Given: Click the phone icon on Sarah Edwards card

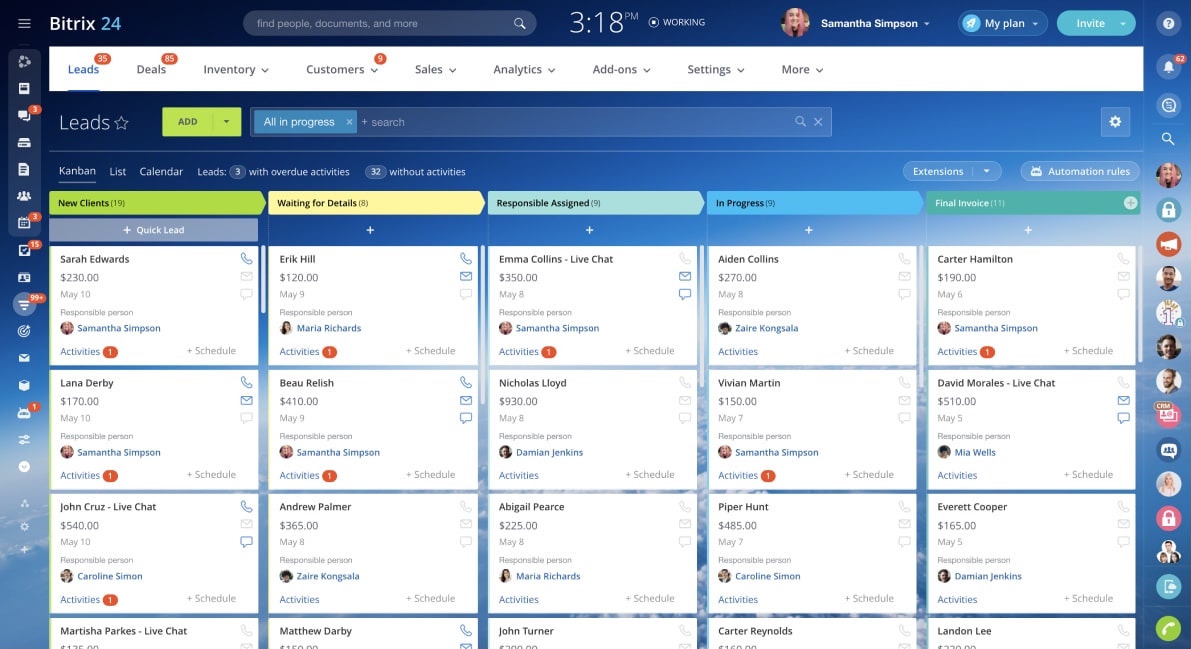Looking at the screenshot, I should pos(246,258).
